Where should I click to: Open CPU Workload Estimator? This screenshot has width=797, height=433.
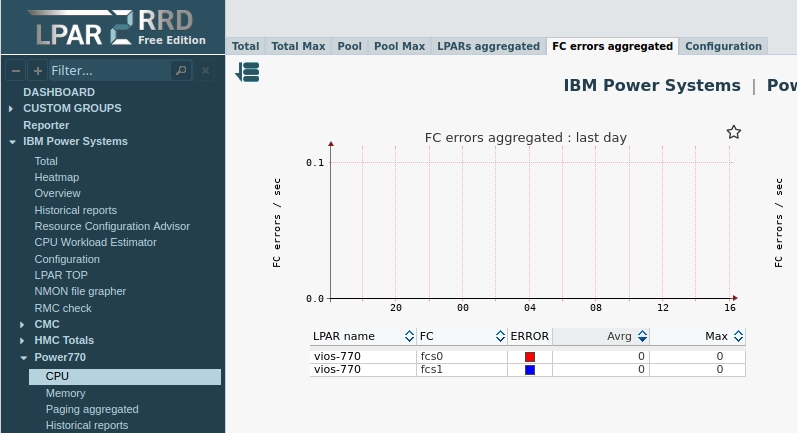[x=96, y=242]
